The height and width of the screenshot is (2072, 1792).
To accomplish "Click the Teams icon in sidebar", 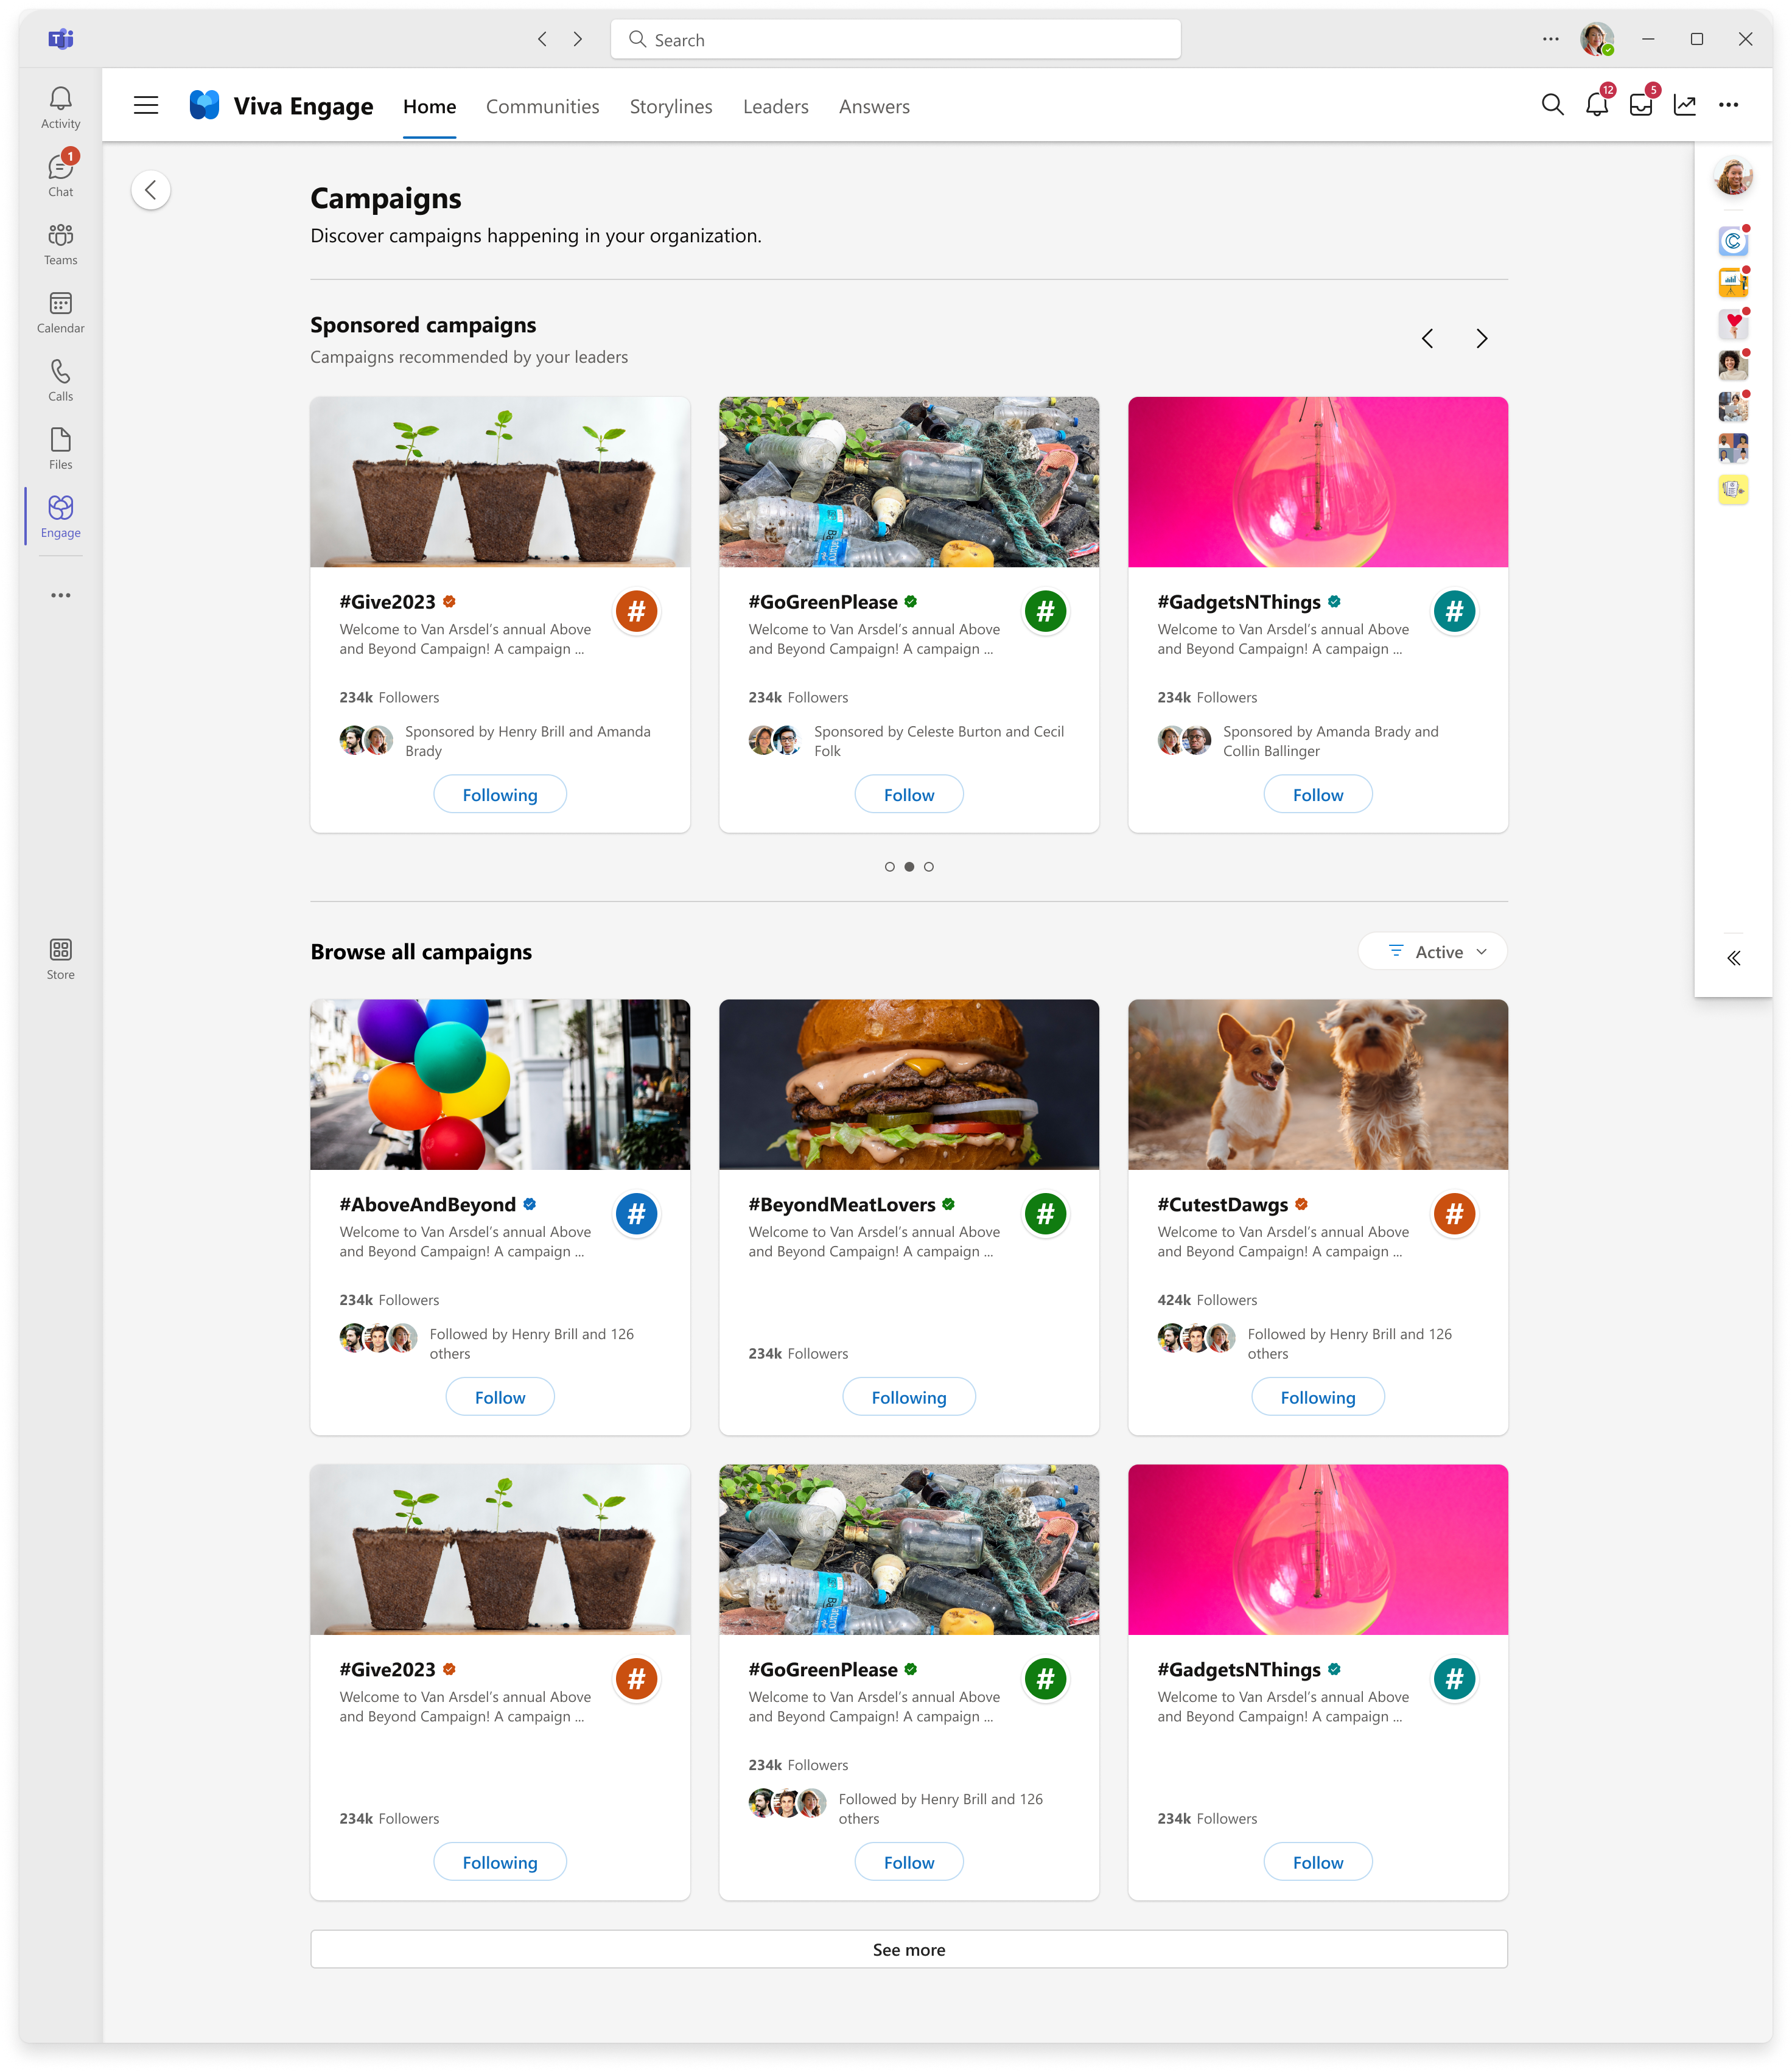I will coord(60,245).
